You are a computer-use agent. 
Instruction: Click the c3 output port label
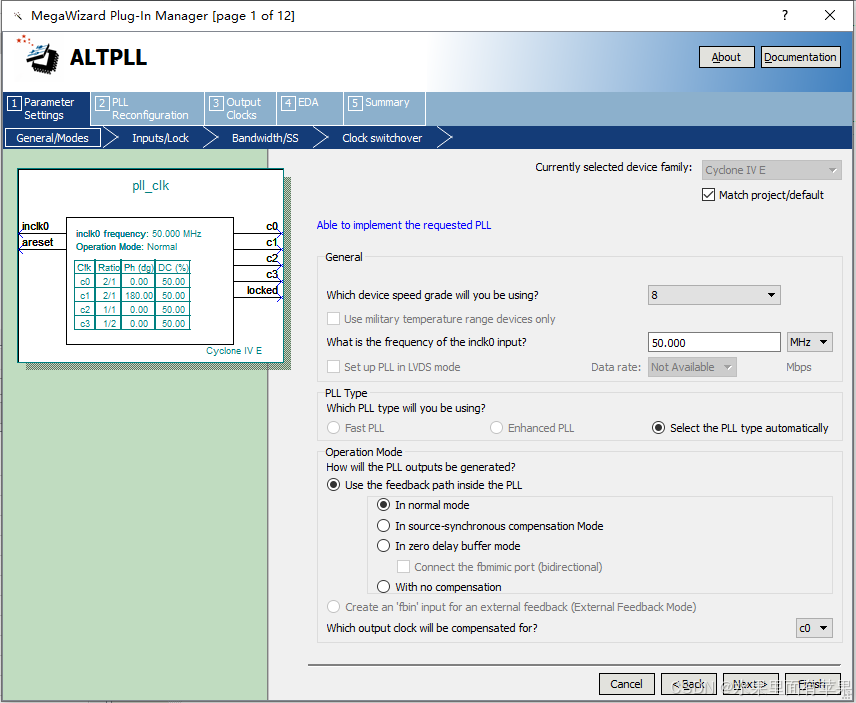click(272, 274)
